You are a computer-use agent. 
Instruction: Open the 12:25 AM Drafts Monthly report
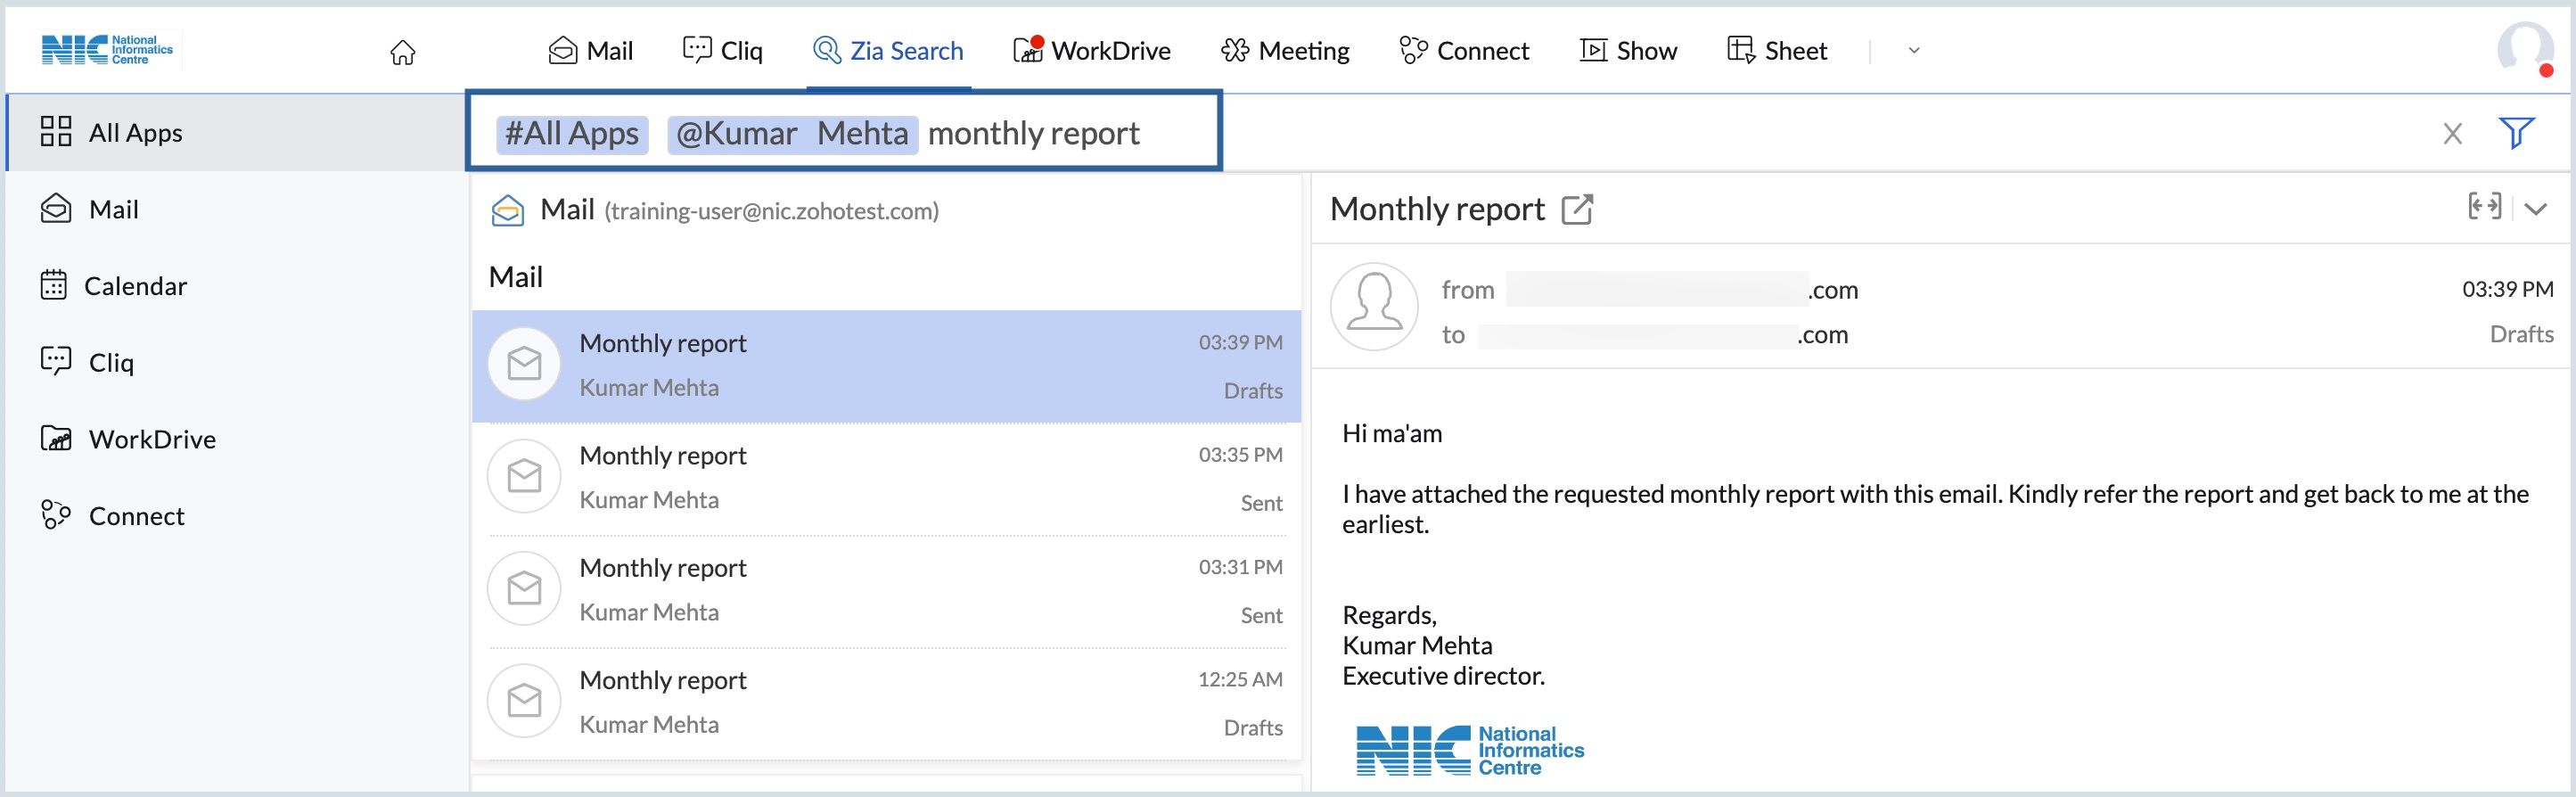(885, 703)
